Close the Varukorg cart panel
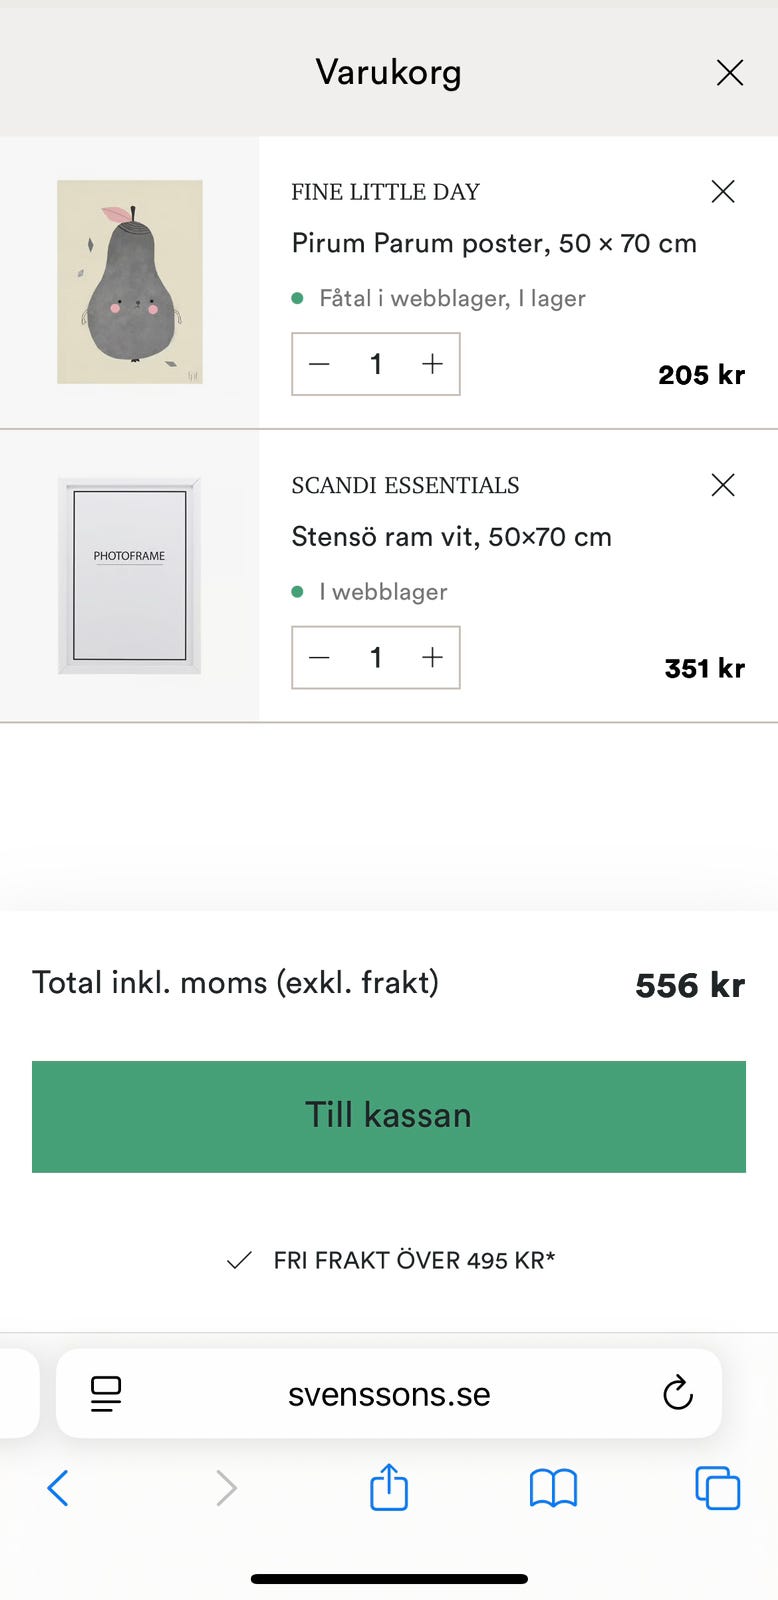 [730, 72]
